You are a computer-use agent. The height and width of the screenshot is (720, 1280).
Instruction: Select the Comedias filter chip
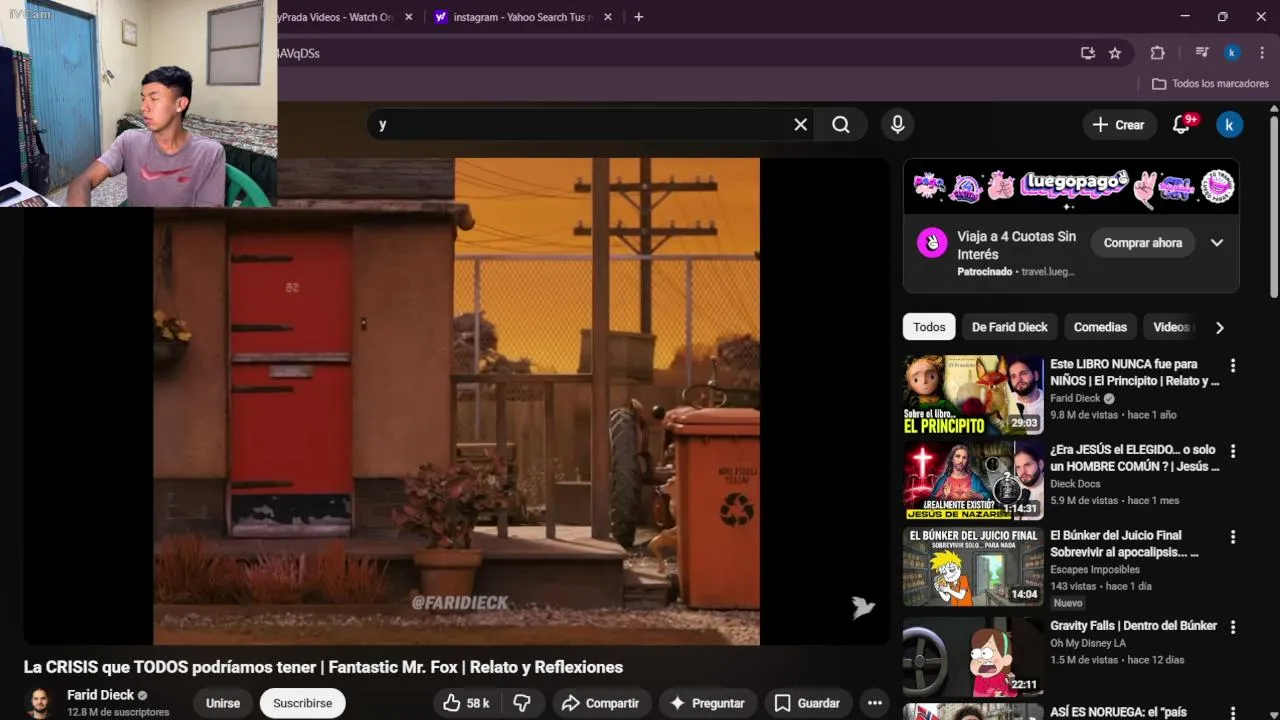pyautogui.click(x=1100, y=327)
